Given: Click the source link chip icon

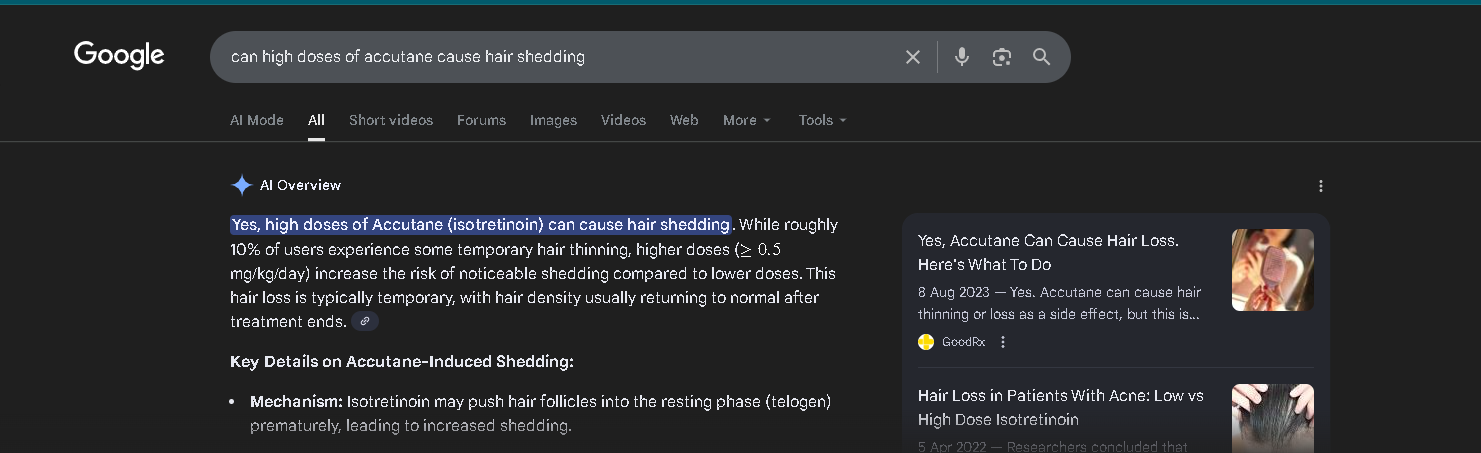Looking at the screenshot, I should [365, 321].
